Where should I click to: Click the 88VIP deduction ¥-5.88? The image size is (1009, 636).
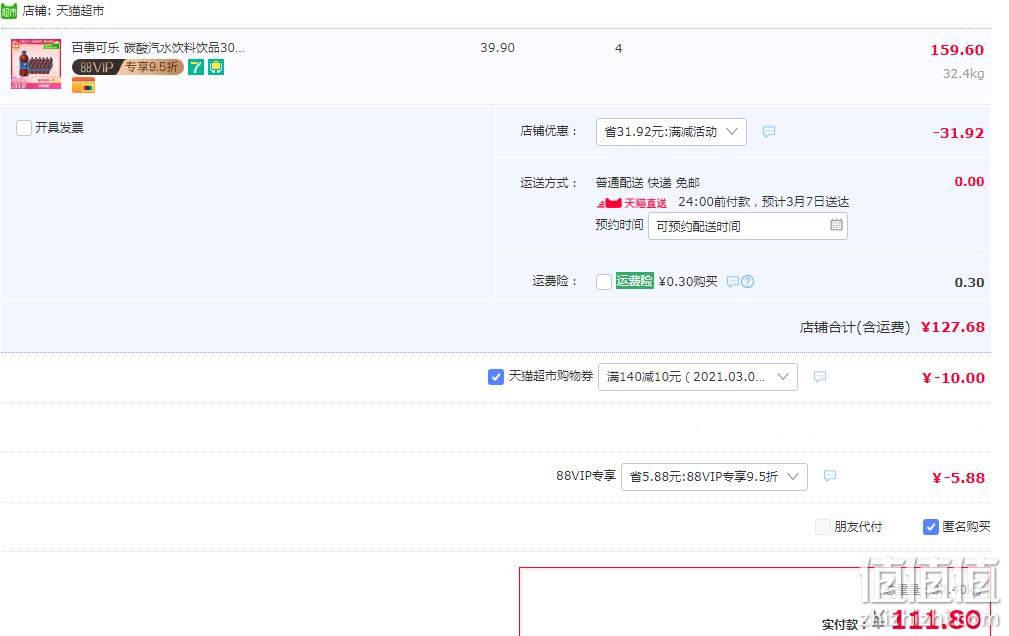(x=959, y=478)
